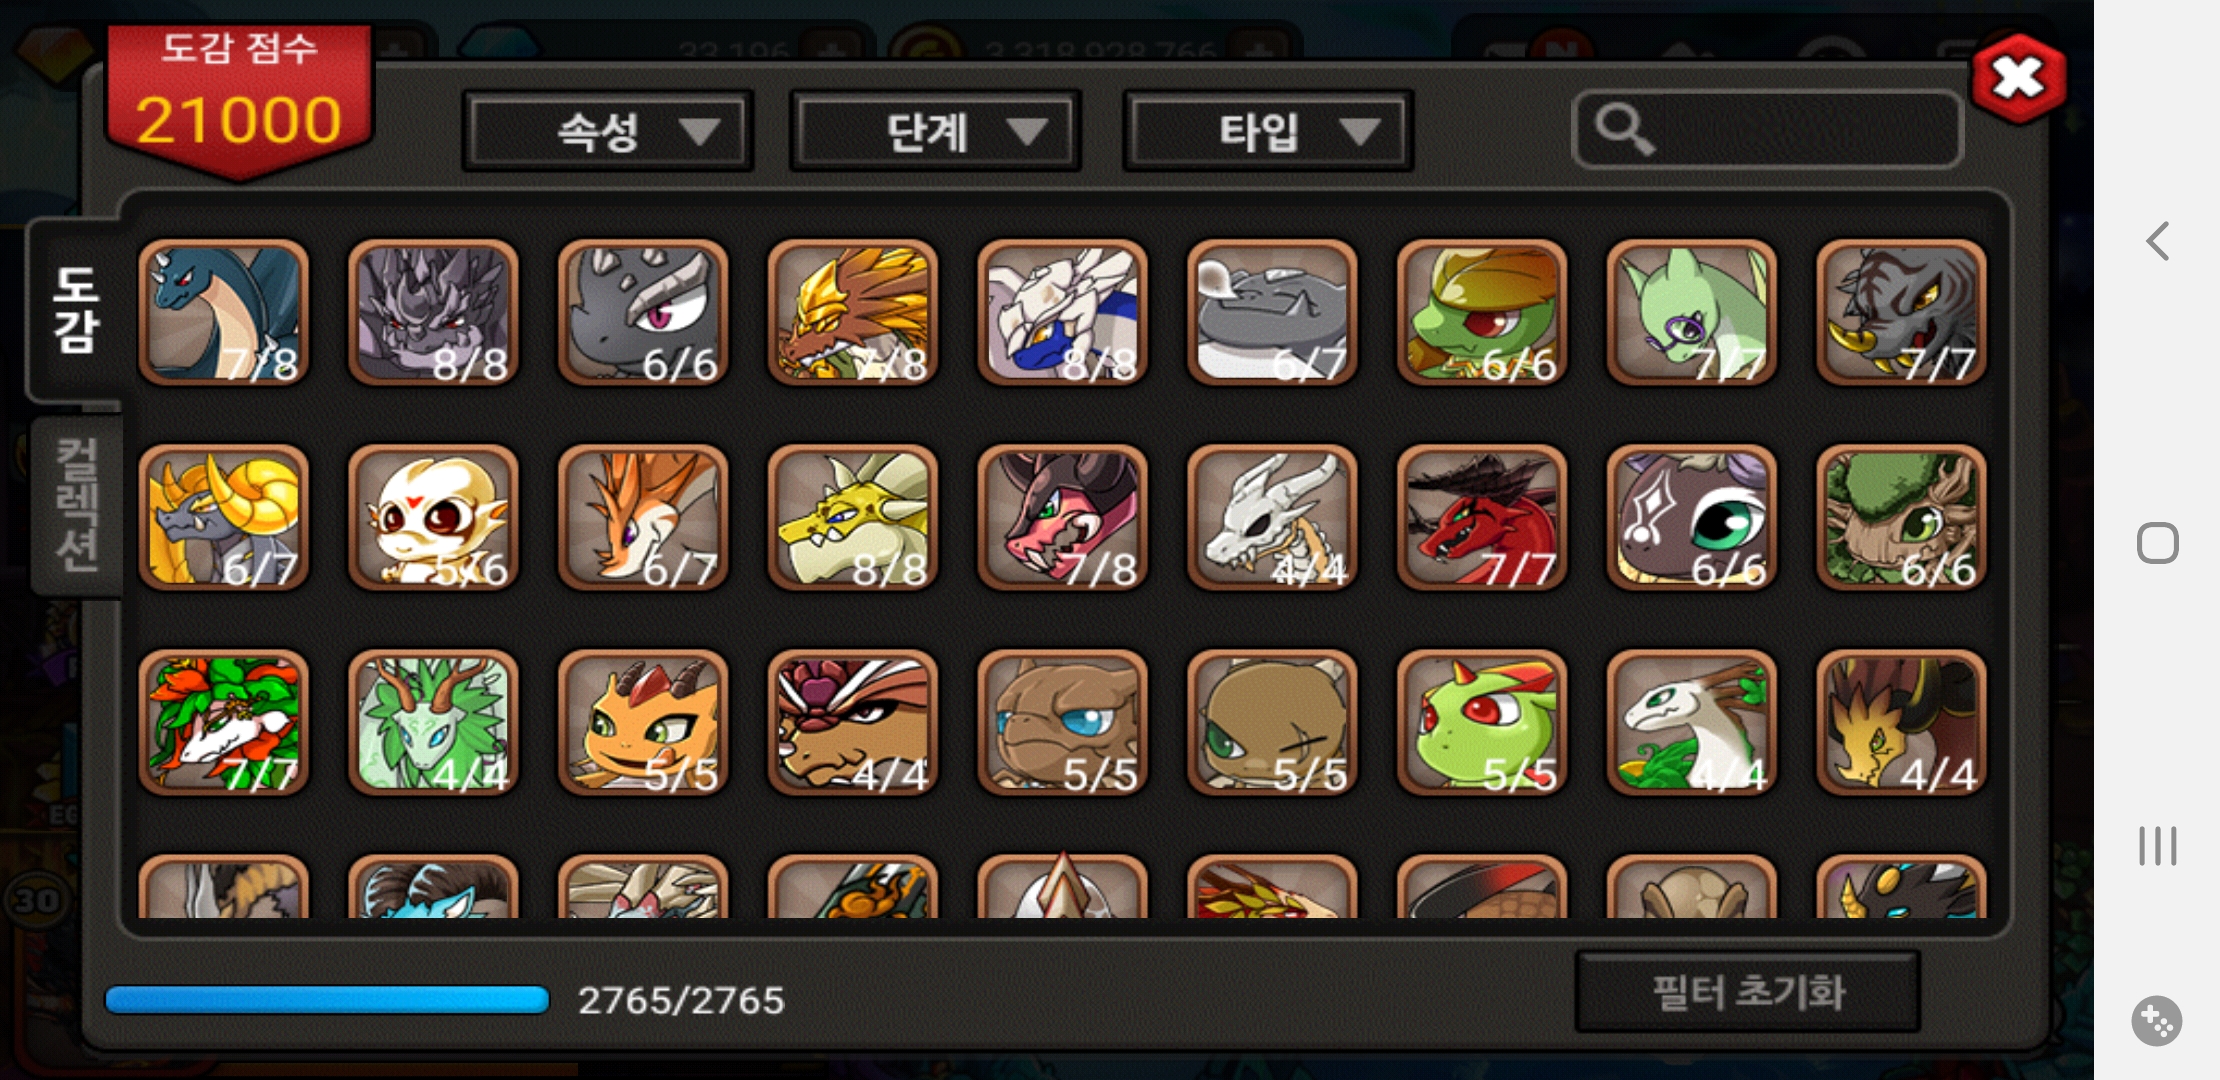The height and width of the screenshot is (1080, 2220).
Task: Pick the green glasses-wearing dragon 7/7
Action: [1692, 312]
